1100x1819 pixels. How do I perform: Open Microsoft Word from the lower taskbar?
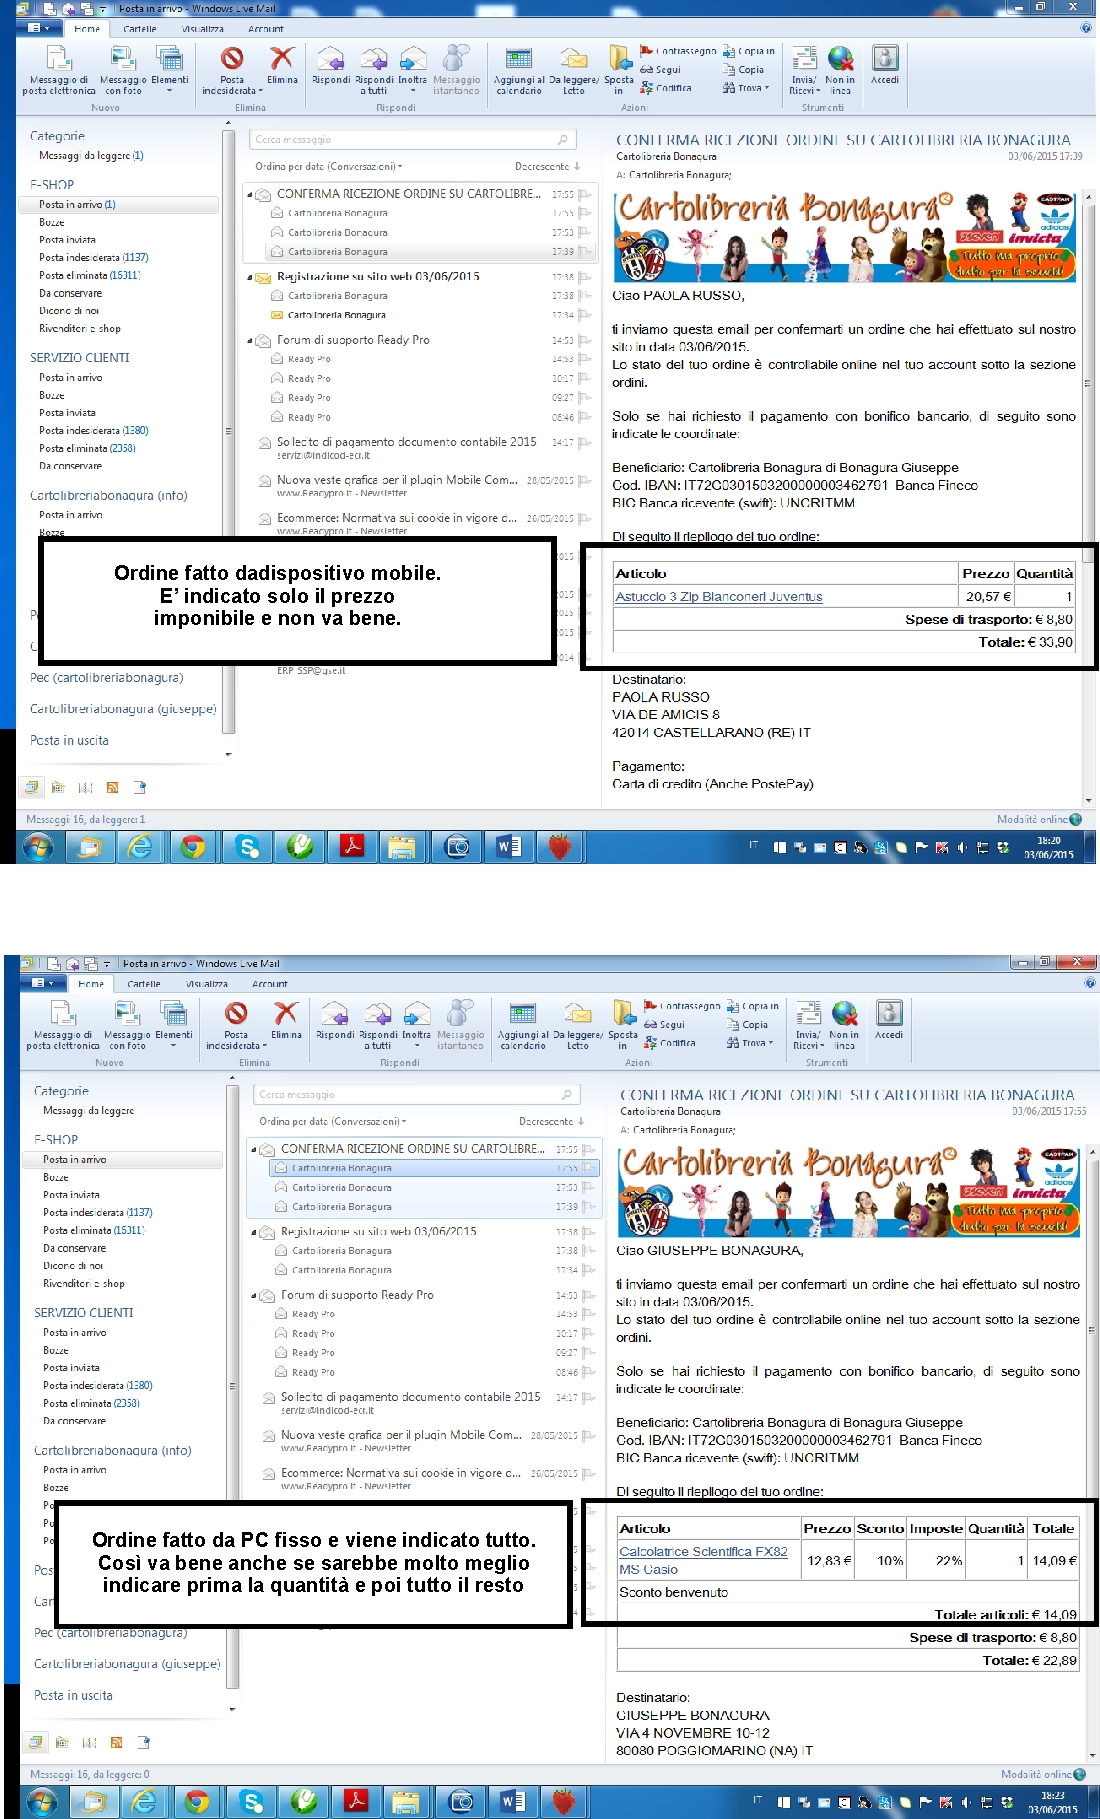pos(512,1802)
